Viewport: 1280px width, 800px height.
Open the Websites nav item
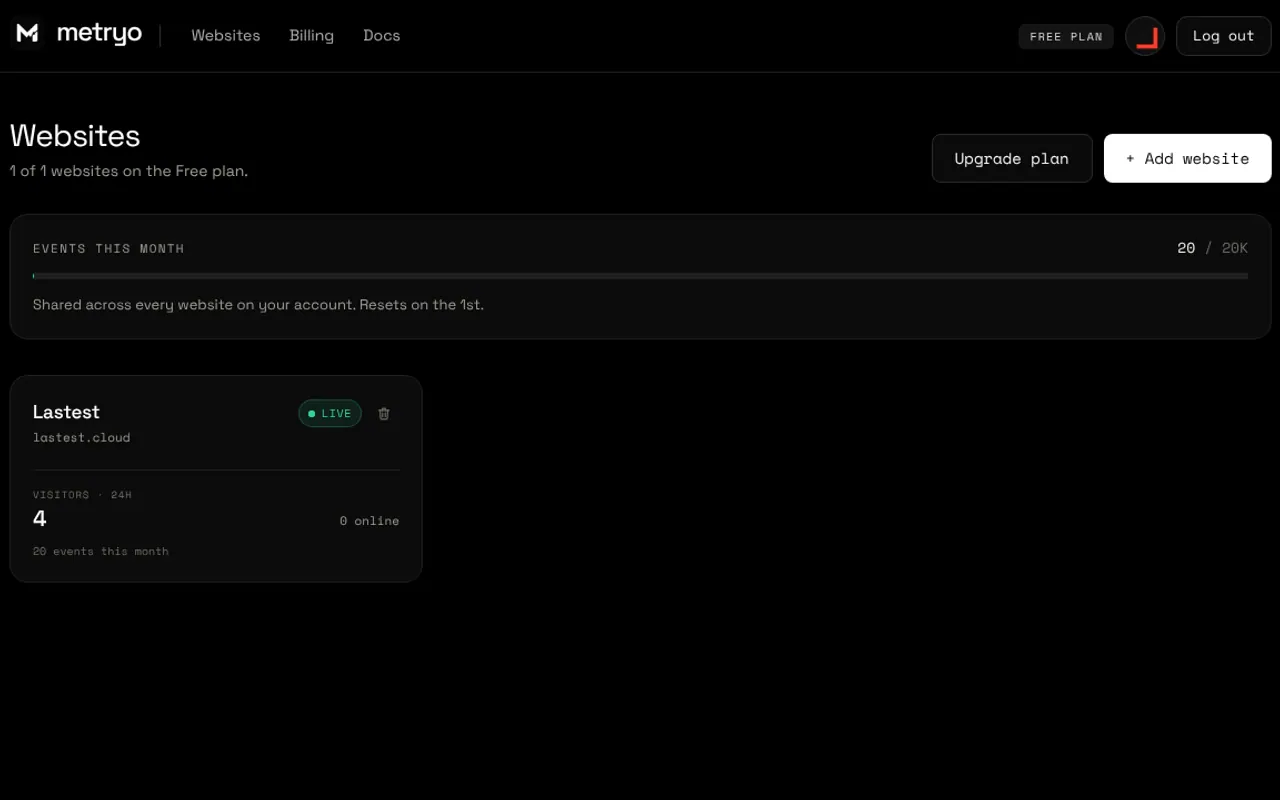click(x=226, y=35)
